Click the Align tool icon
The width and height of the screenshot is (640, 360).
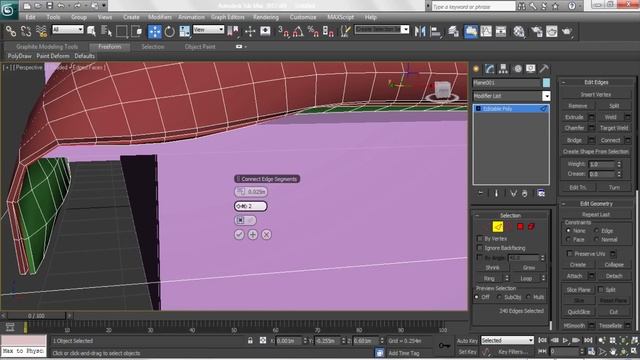click(x=436, y=31)
